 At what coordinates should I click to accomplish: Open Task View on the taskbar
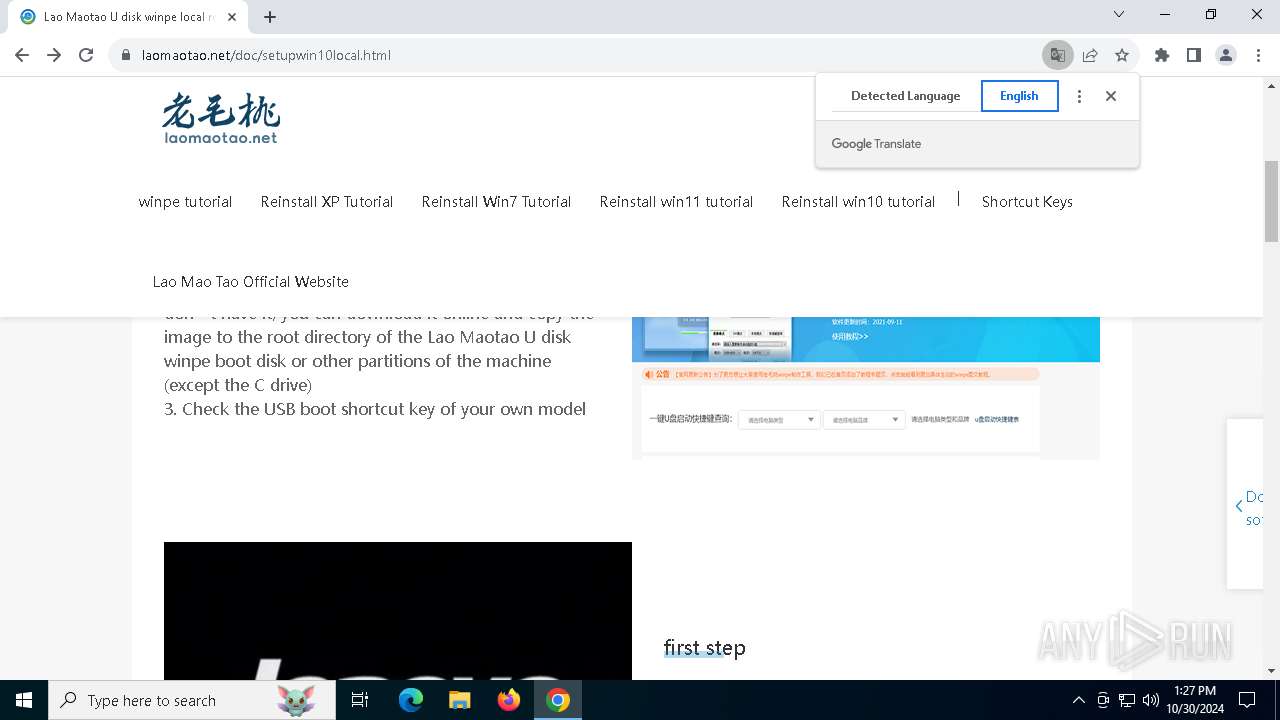pos(360,700)
